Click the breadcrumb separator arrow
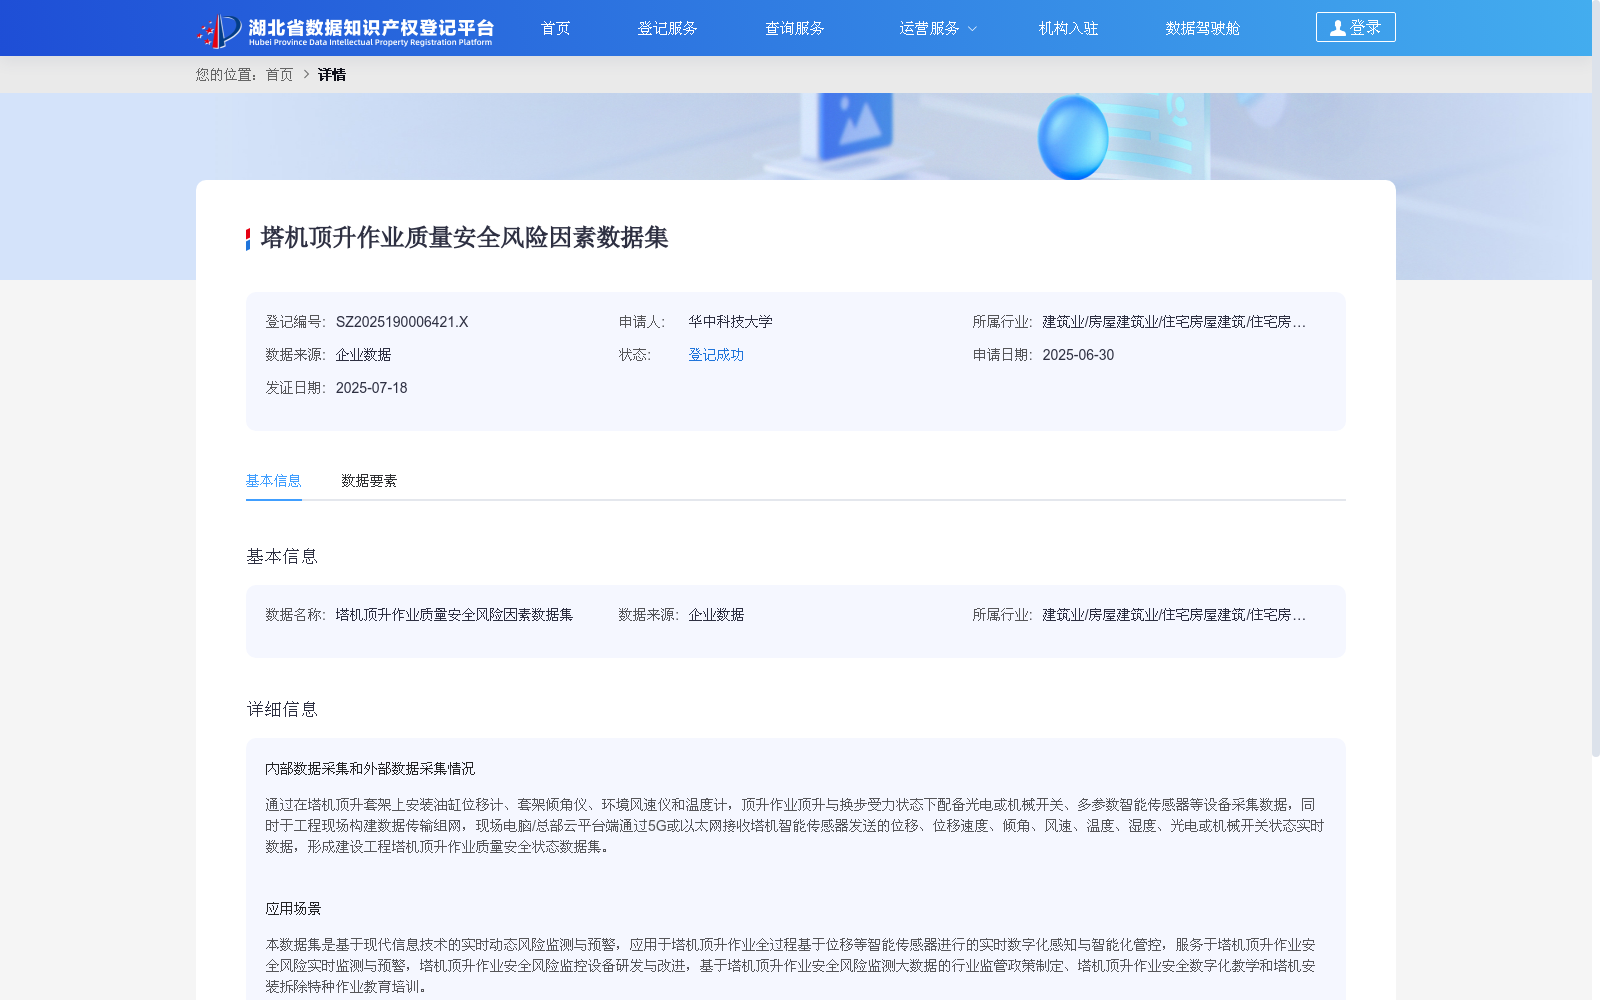 click(306, 74)
